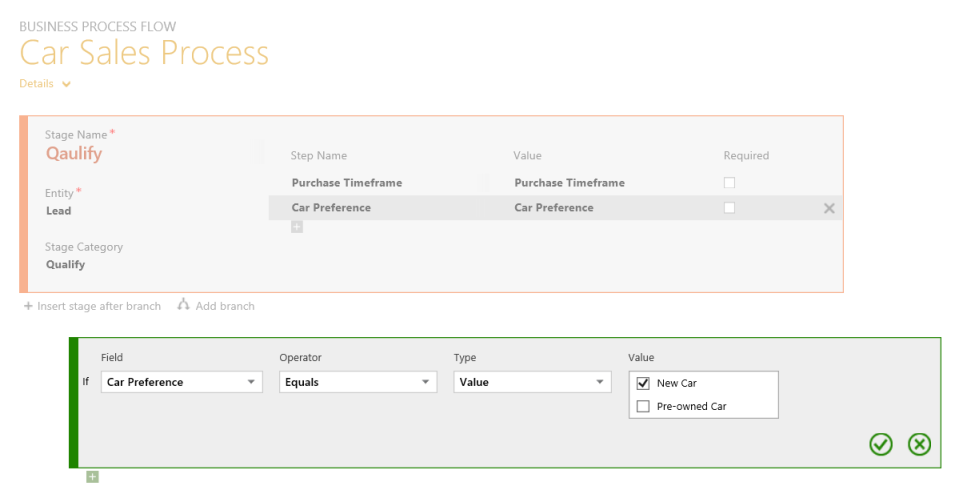Click the green plus below condition
Viewport: 955px width, 490px height.
(92, 477)
